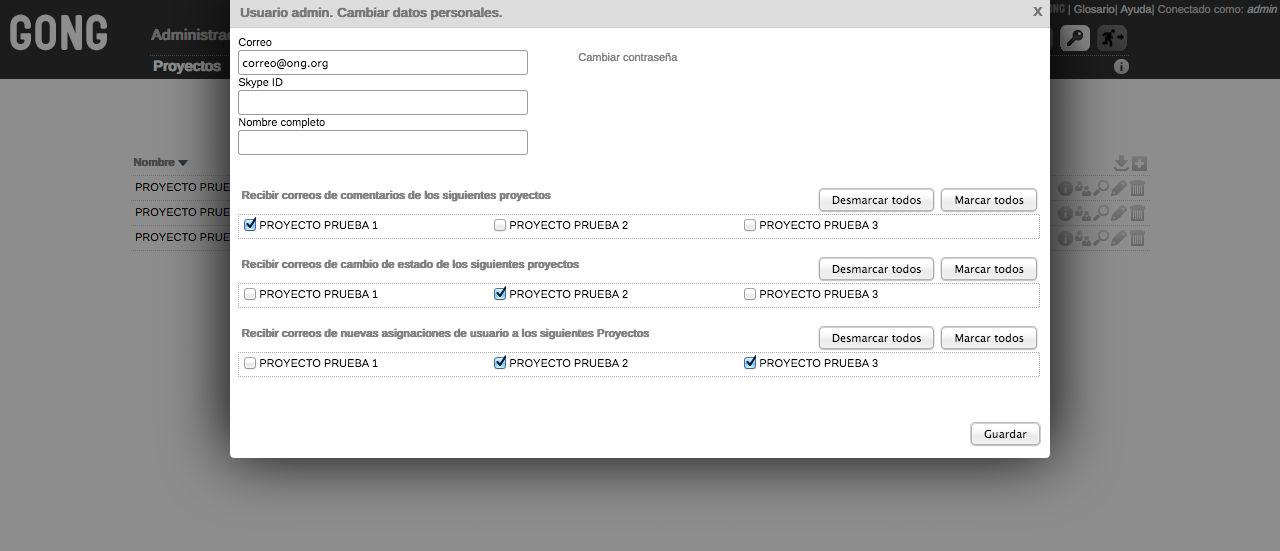Viewport: 1280px width, 551px height.
Task: Click the key icon in the header
Action: (1075, 38)
